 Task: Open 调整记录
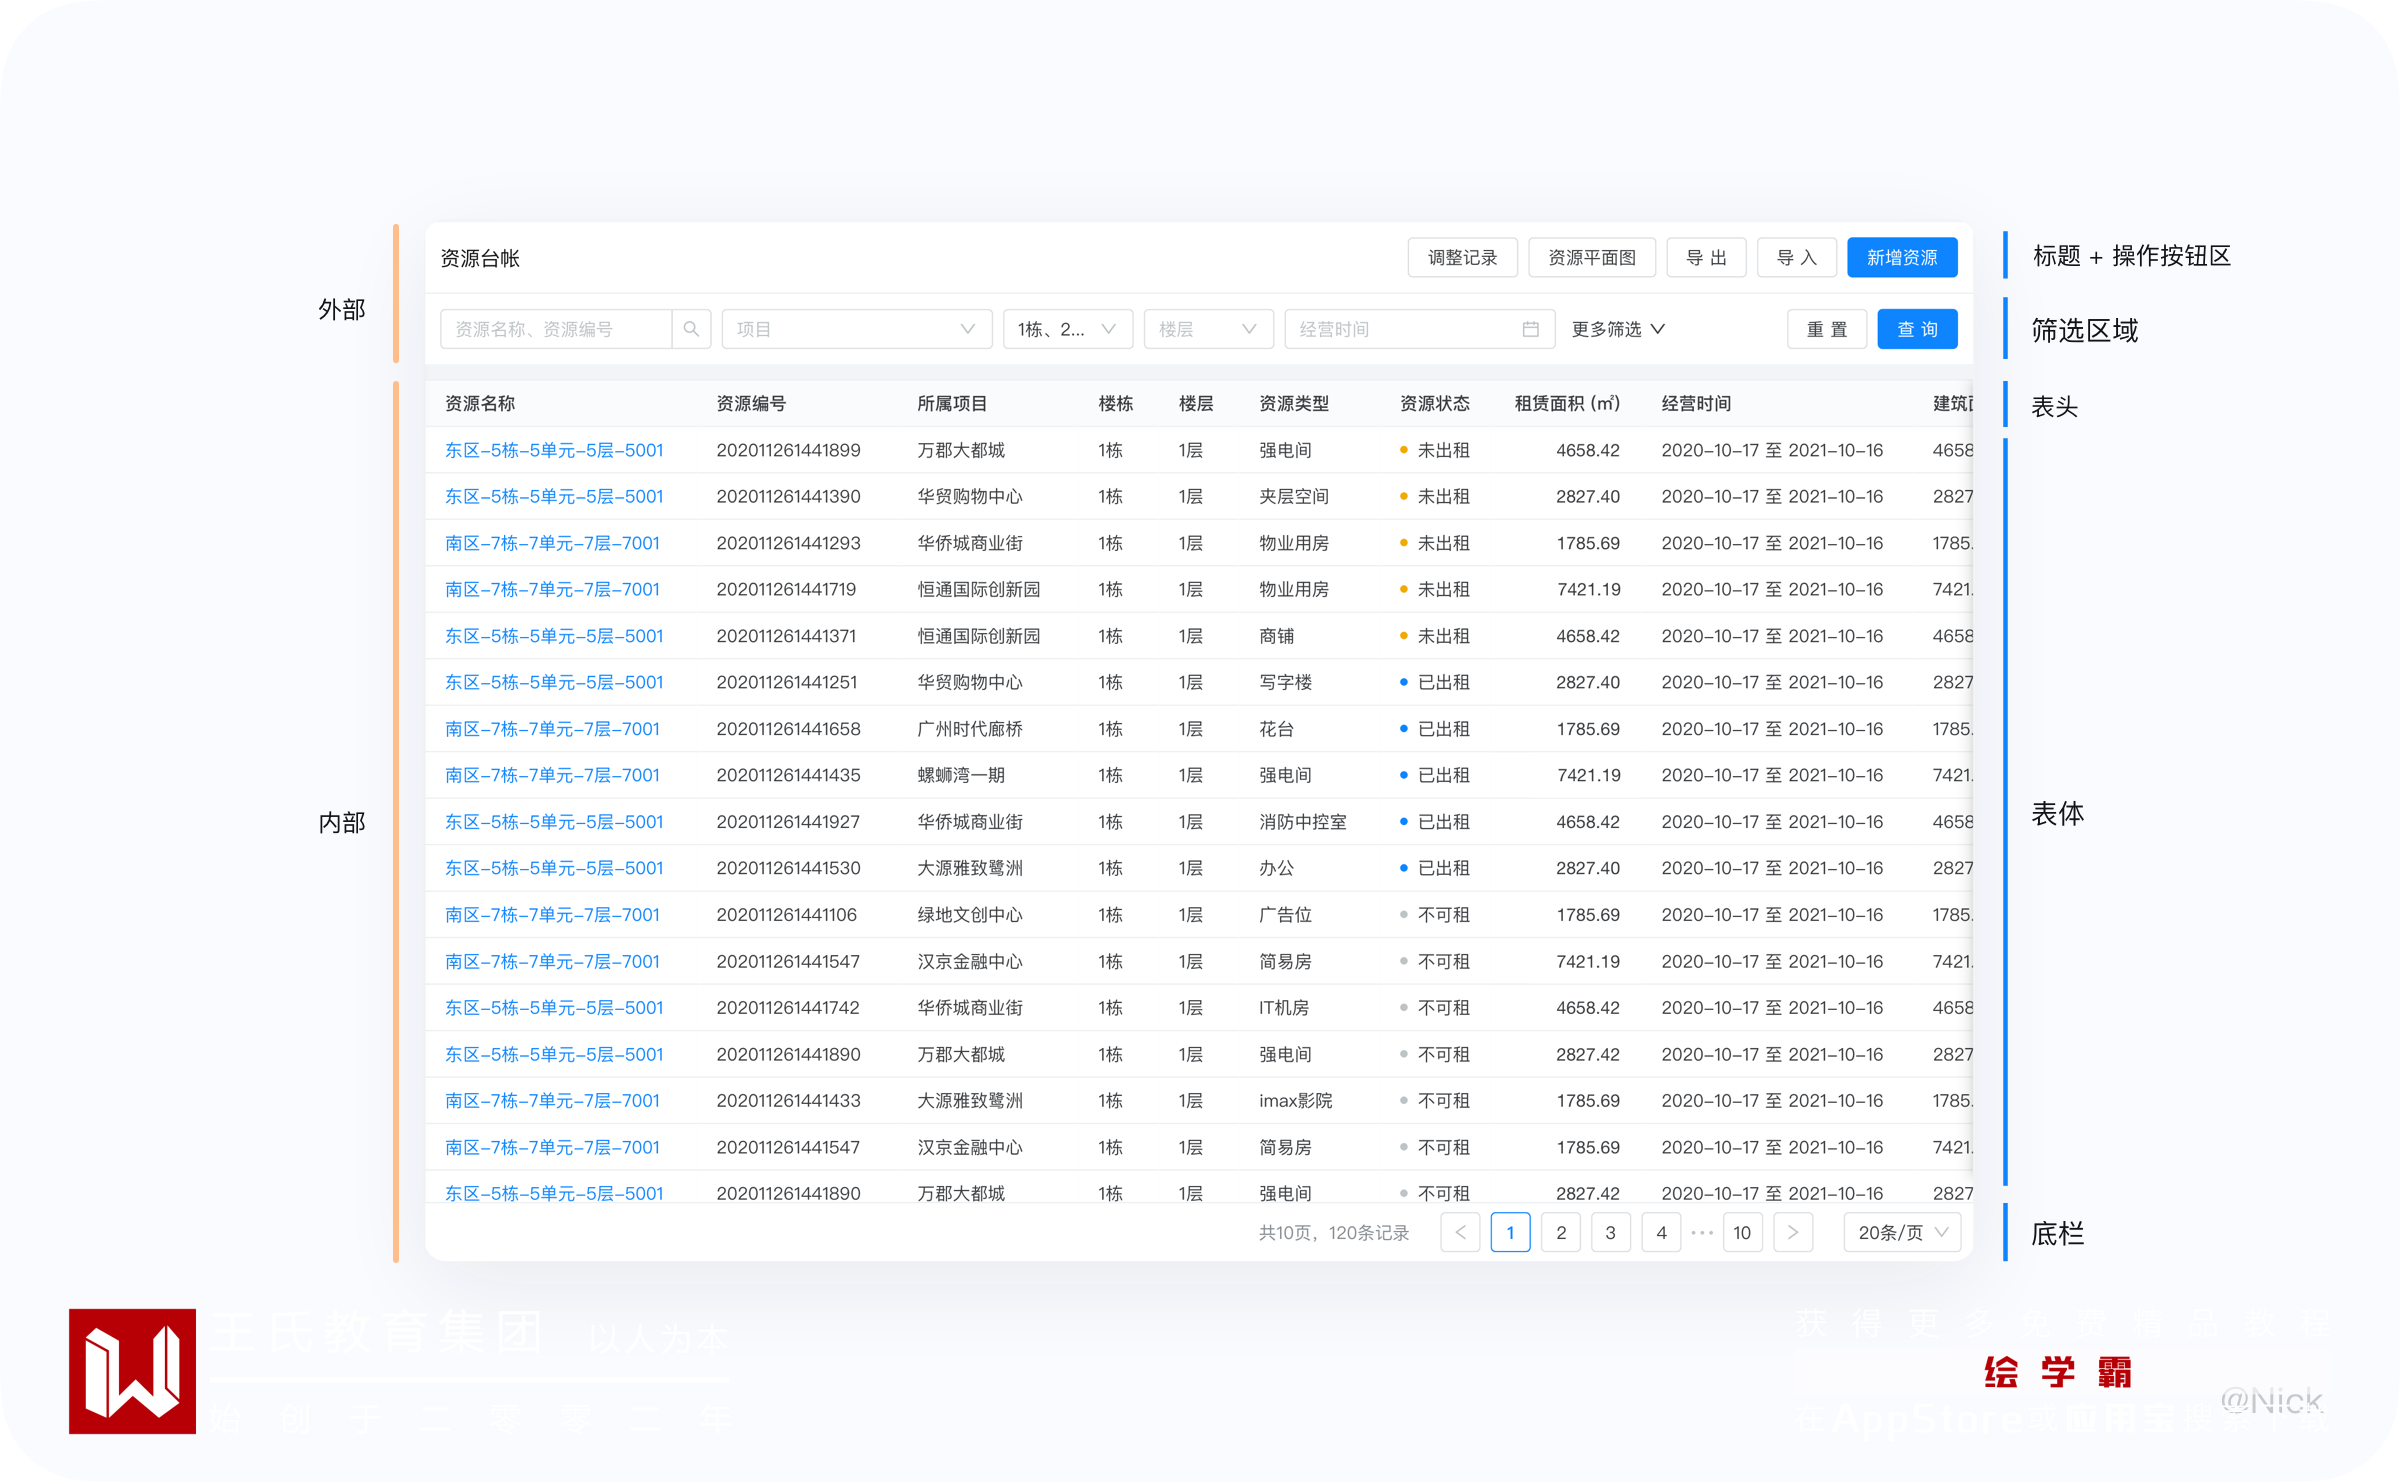pos(1462,258)
